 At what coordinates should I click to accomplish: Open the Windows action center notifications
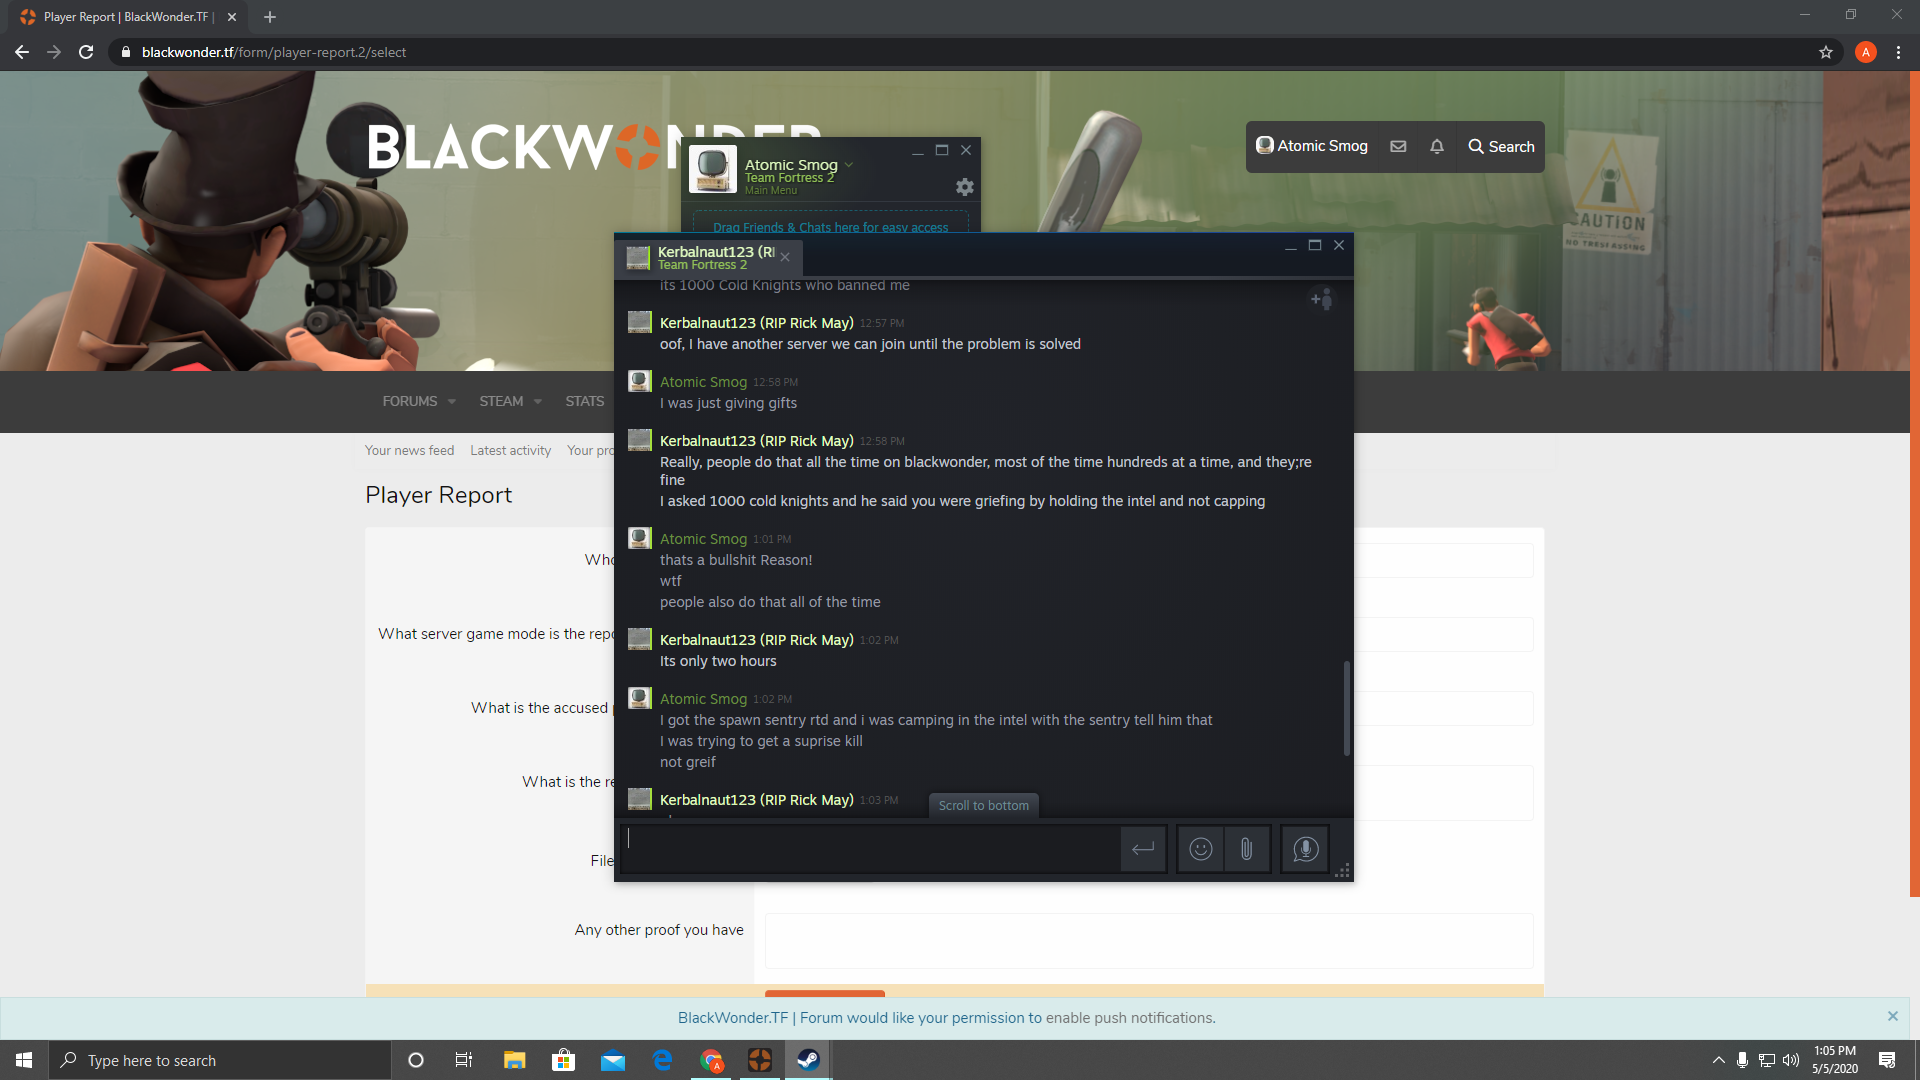(x=1887, y=1060)
